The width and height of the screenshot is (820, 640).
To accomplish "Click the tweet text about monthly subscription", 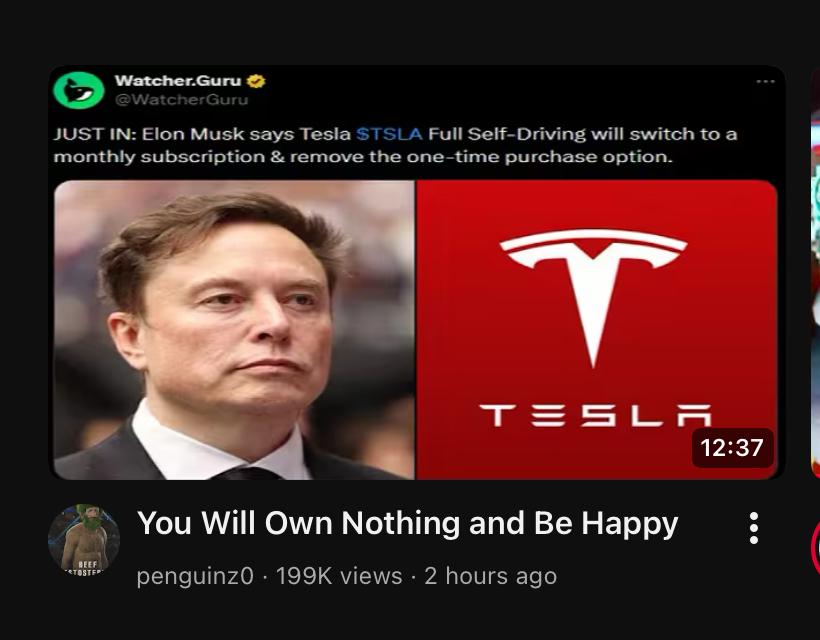I will click(395, 145).
